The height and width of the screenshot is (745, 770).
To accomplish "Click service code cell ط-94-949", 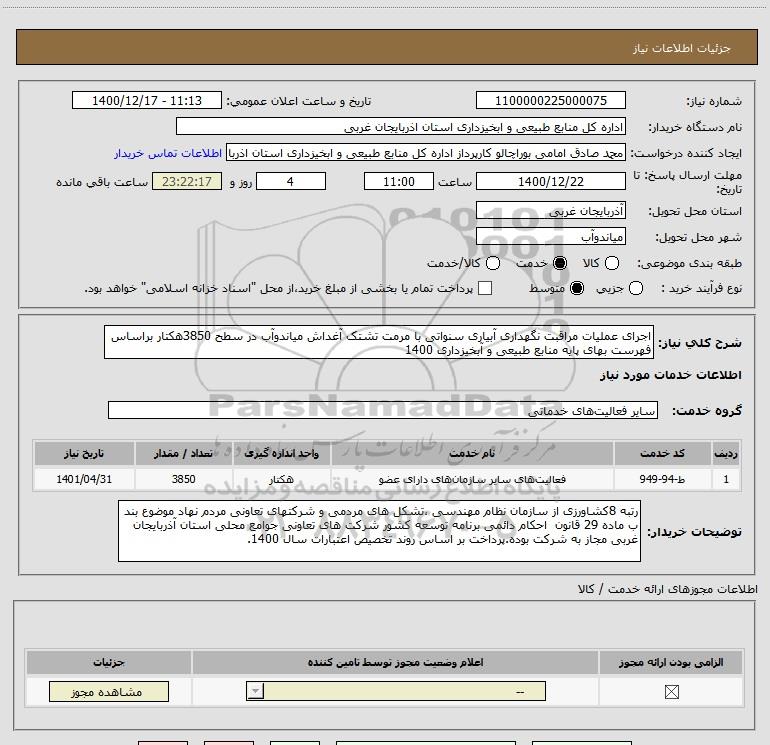I will (x=662, y=479).
